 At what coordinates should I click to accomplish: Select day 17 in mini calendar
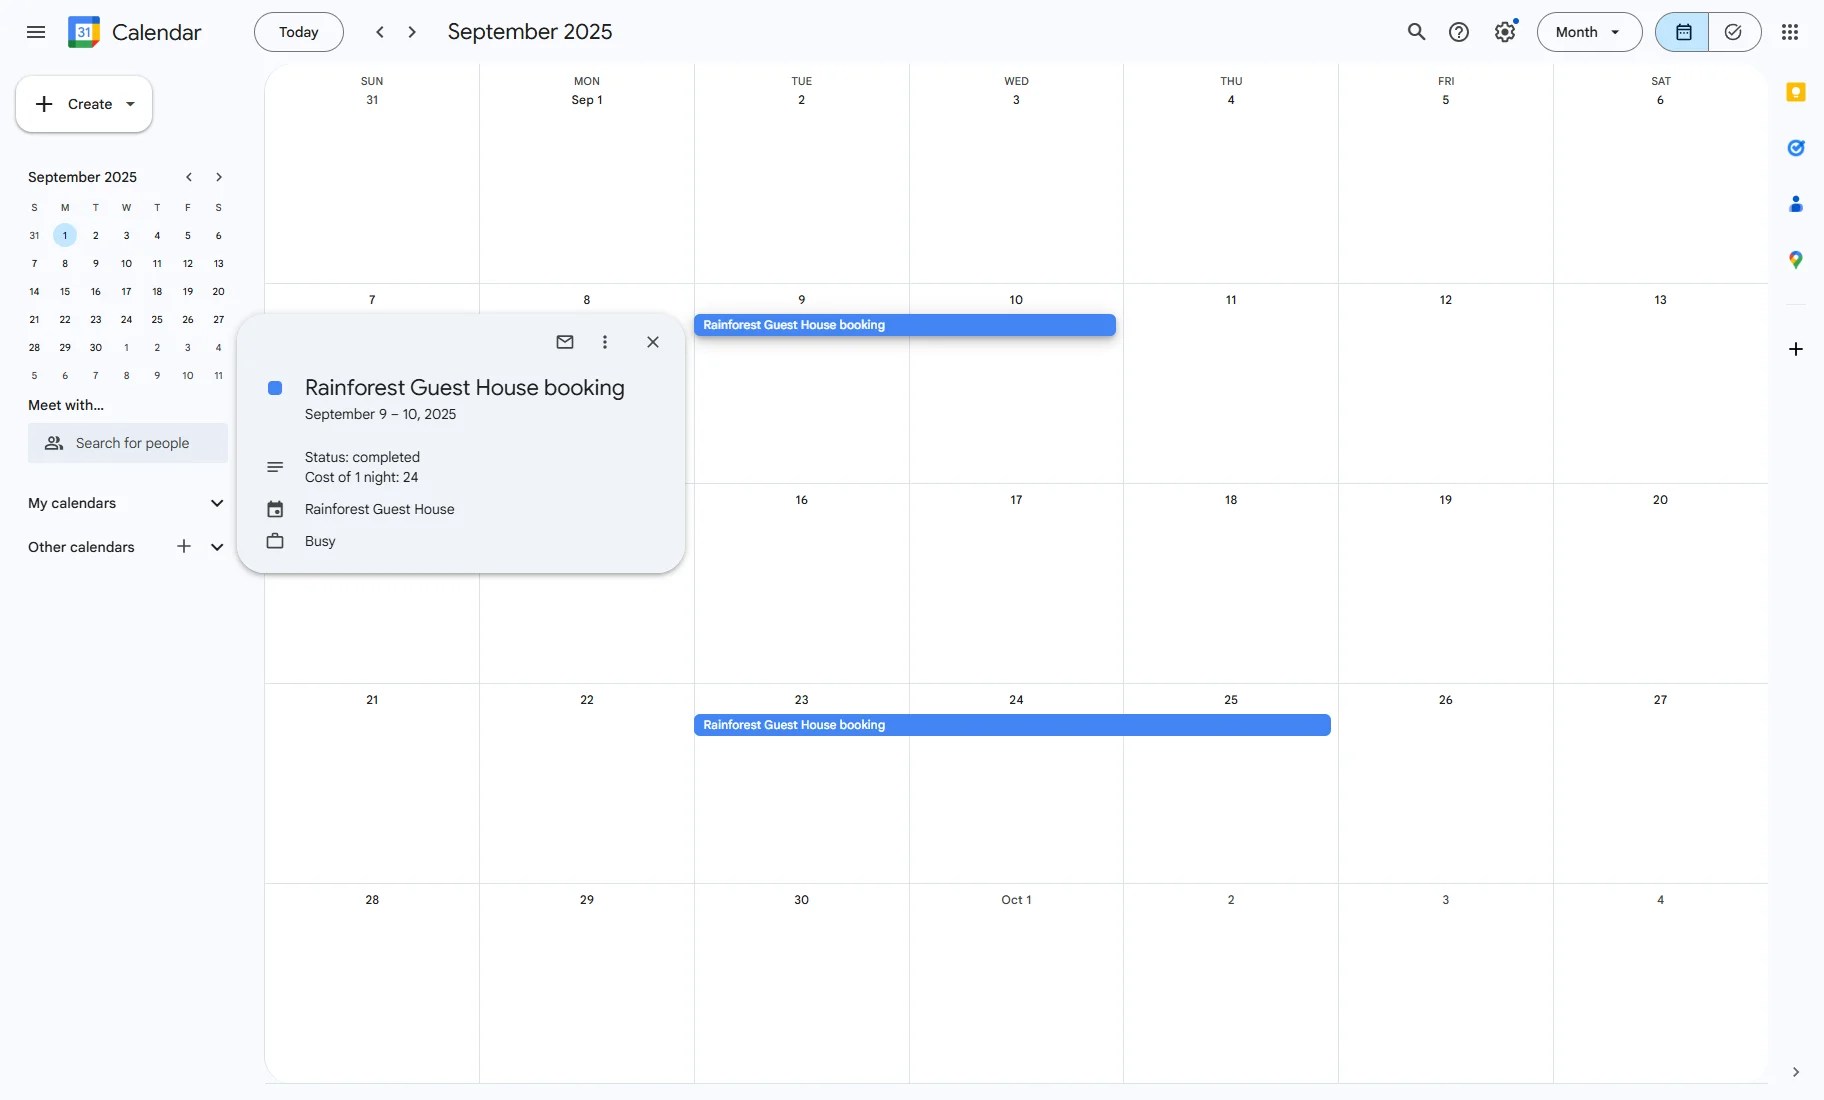click(126, 292)
